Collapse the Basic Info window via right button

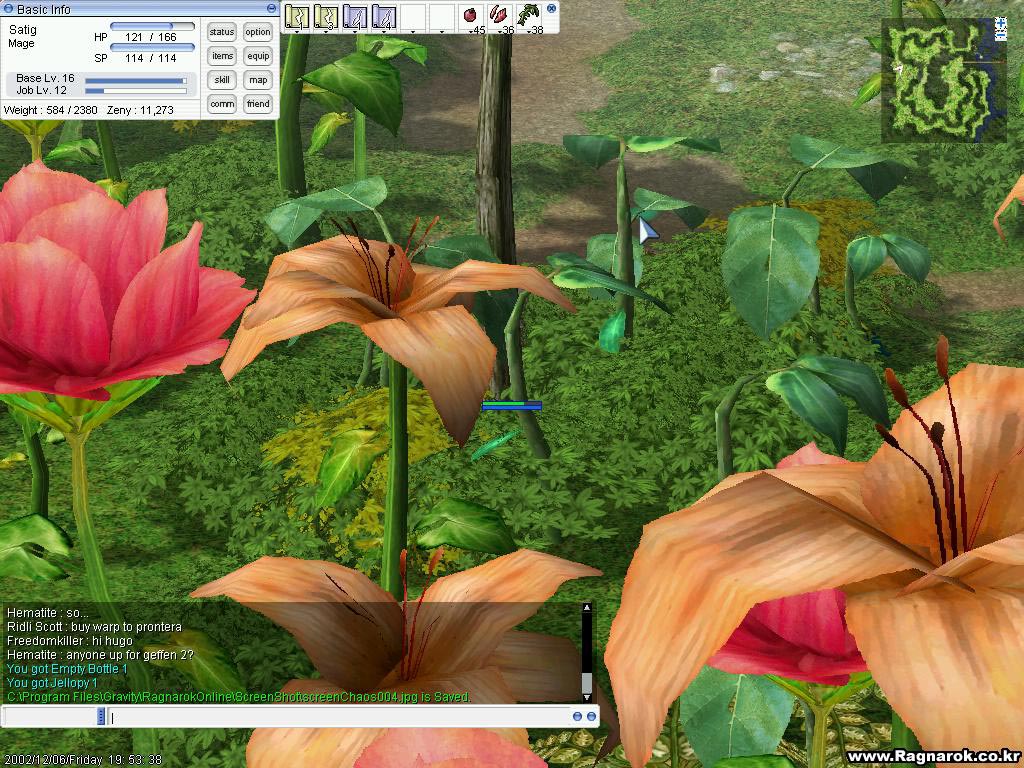(x=272, y=9)
